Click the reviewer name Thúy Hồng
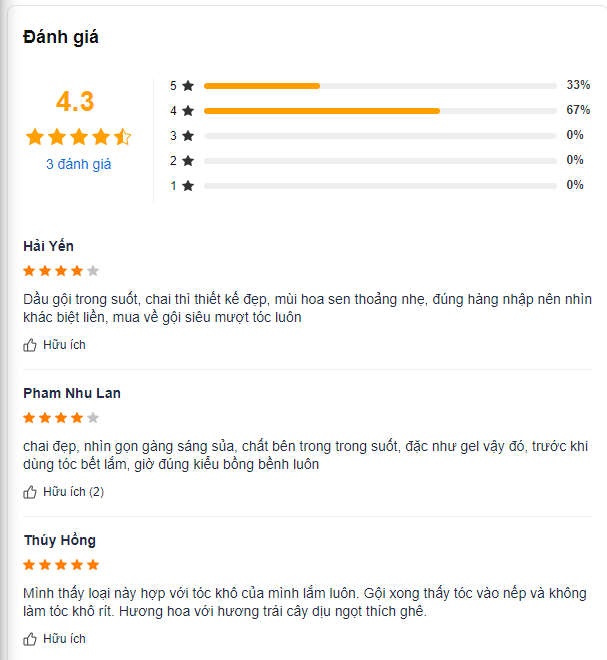Image resolution: width=607 pixels, height=660 pixels. [x=60, y=540]
